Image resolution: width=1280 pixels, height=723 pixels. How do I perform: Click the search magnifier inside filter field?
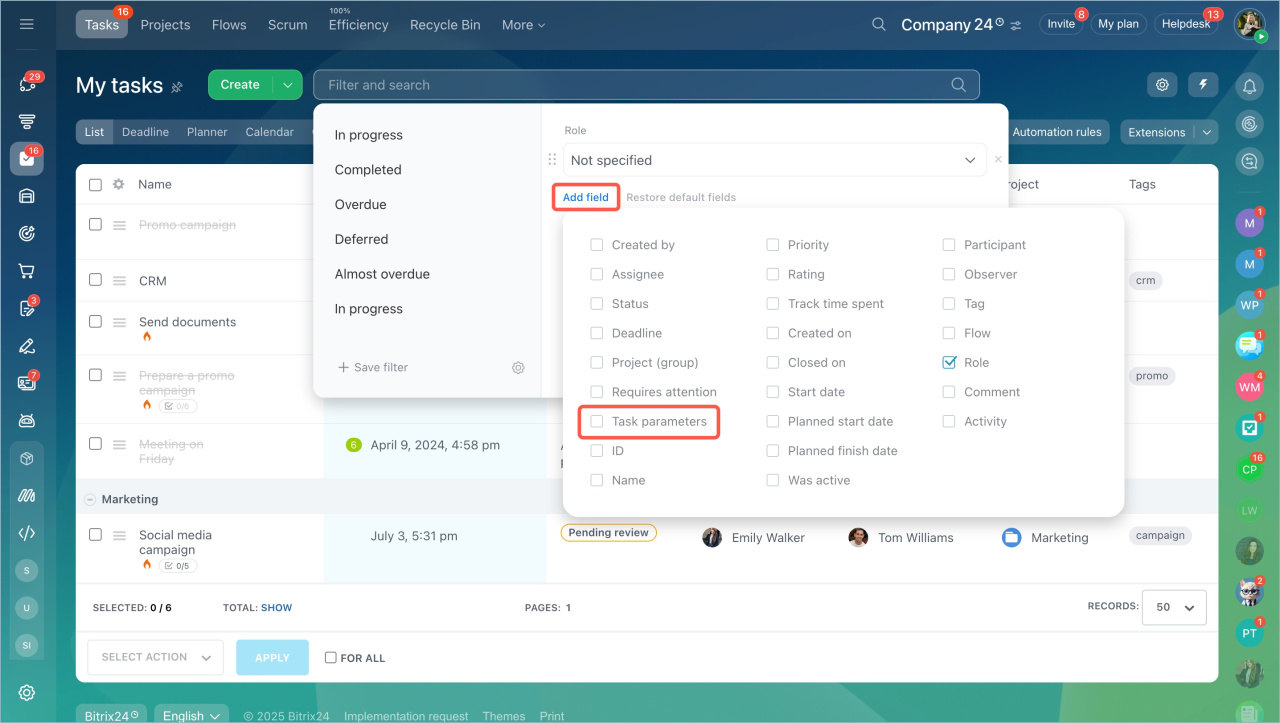point(958,85)
